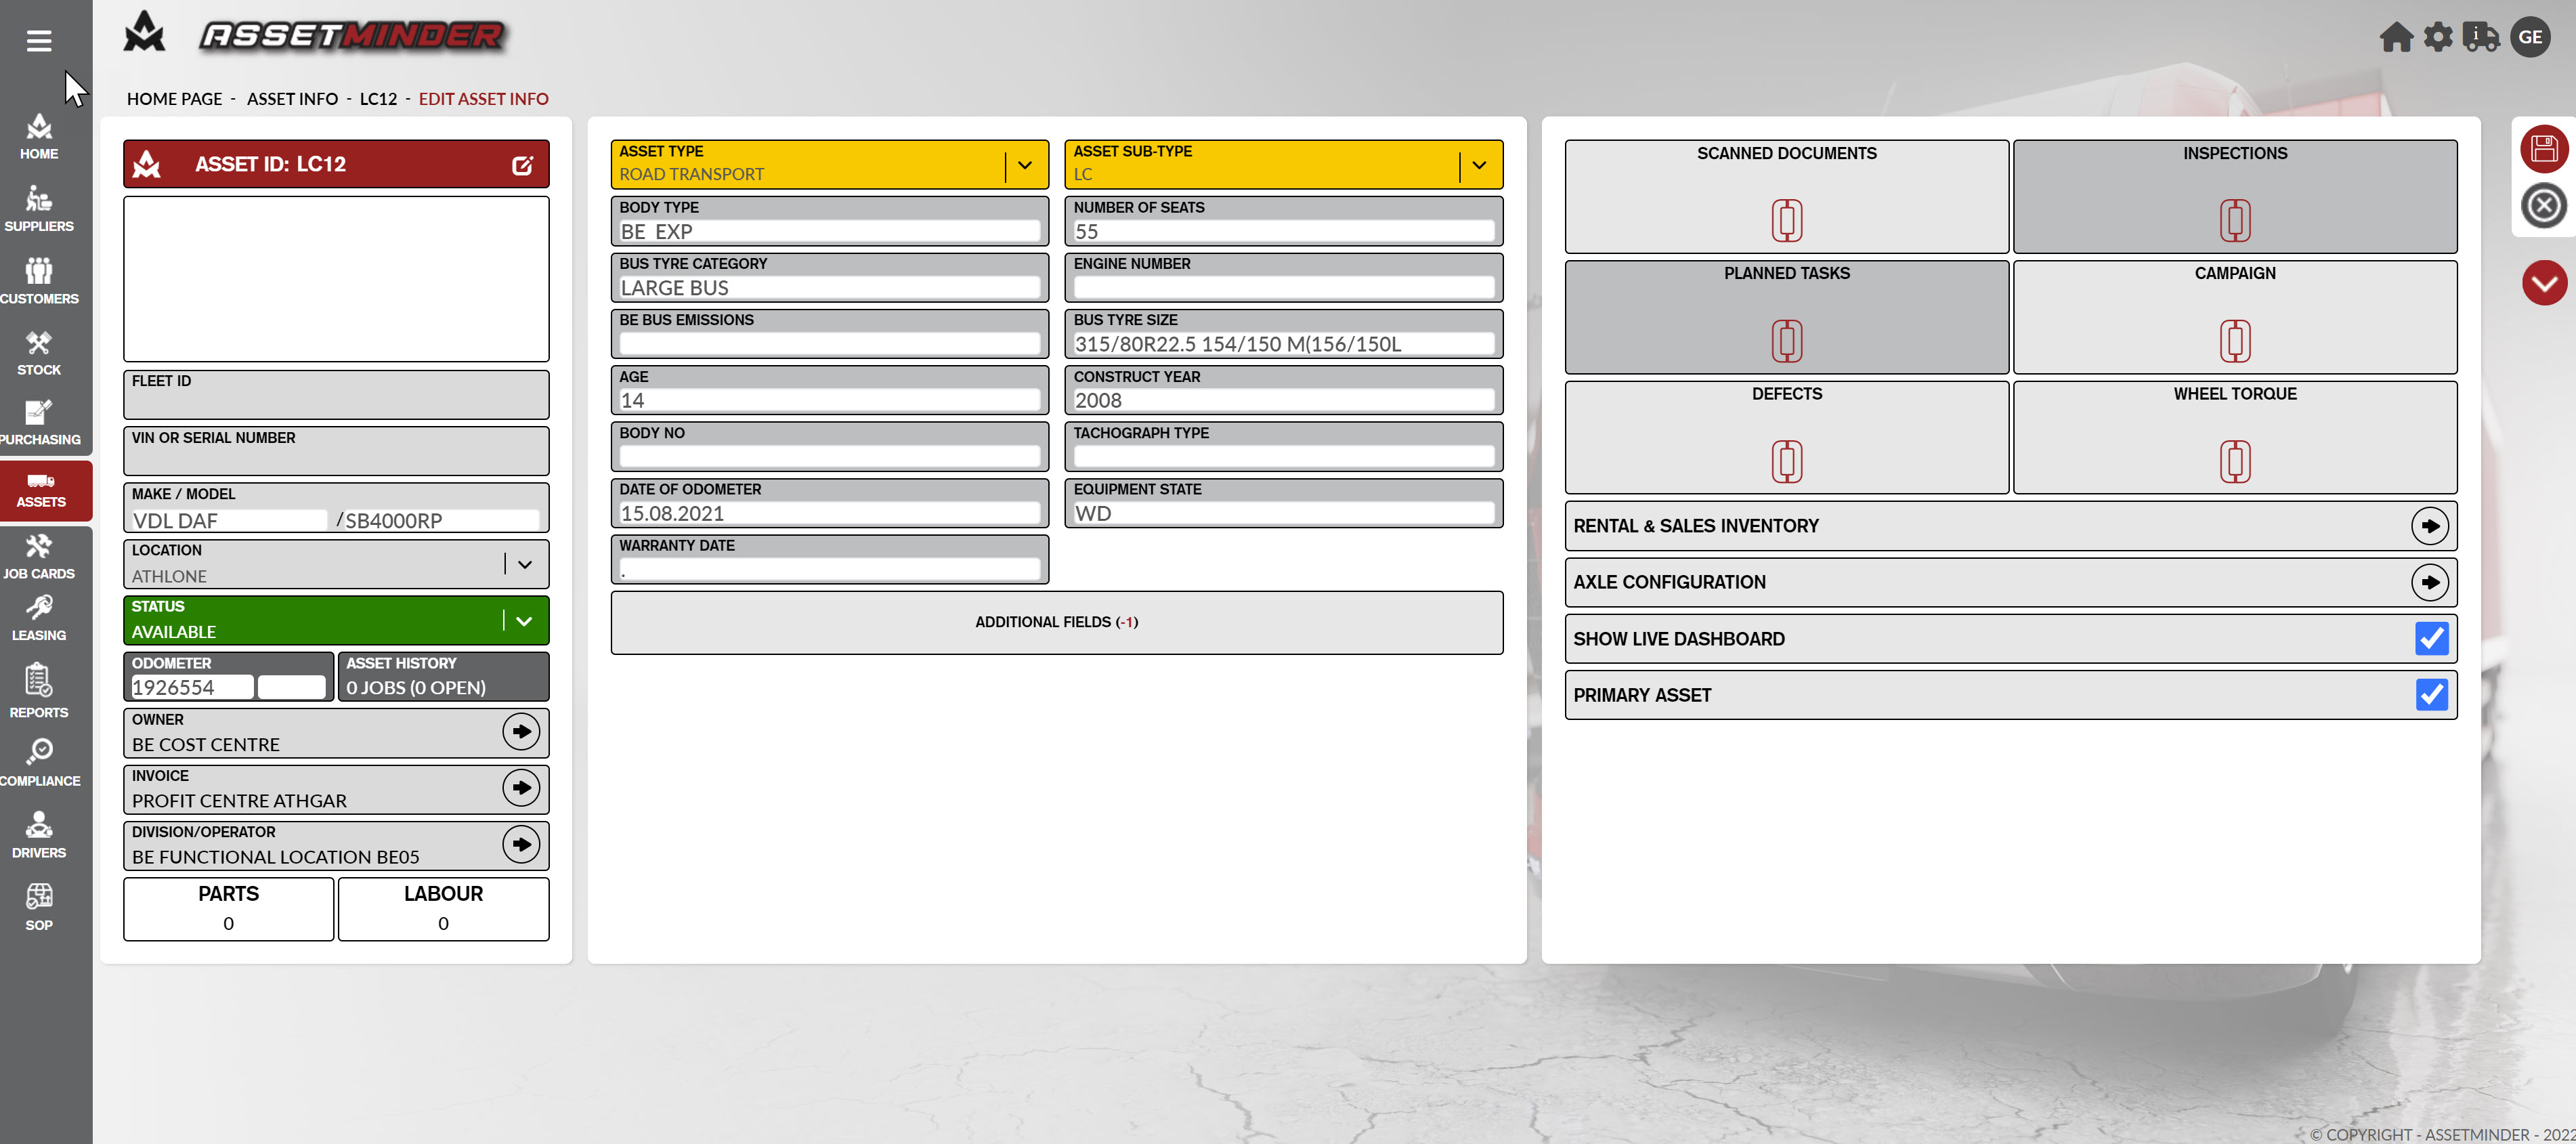Open Job Cards in the sidebar
Image resolution: width=2576 pixels, height=1144 pixels.
point(39,556)
